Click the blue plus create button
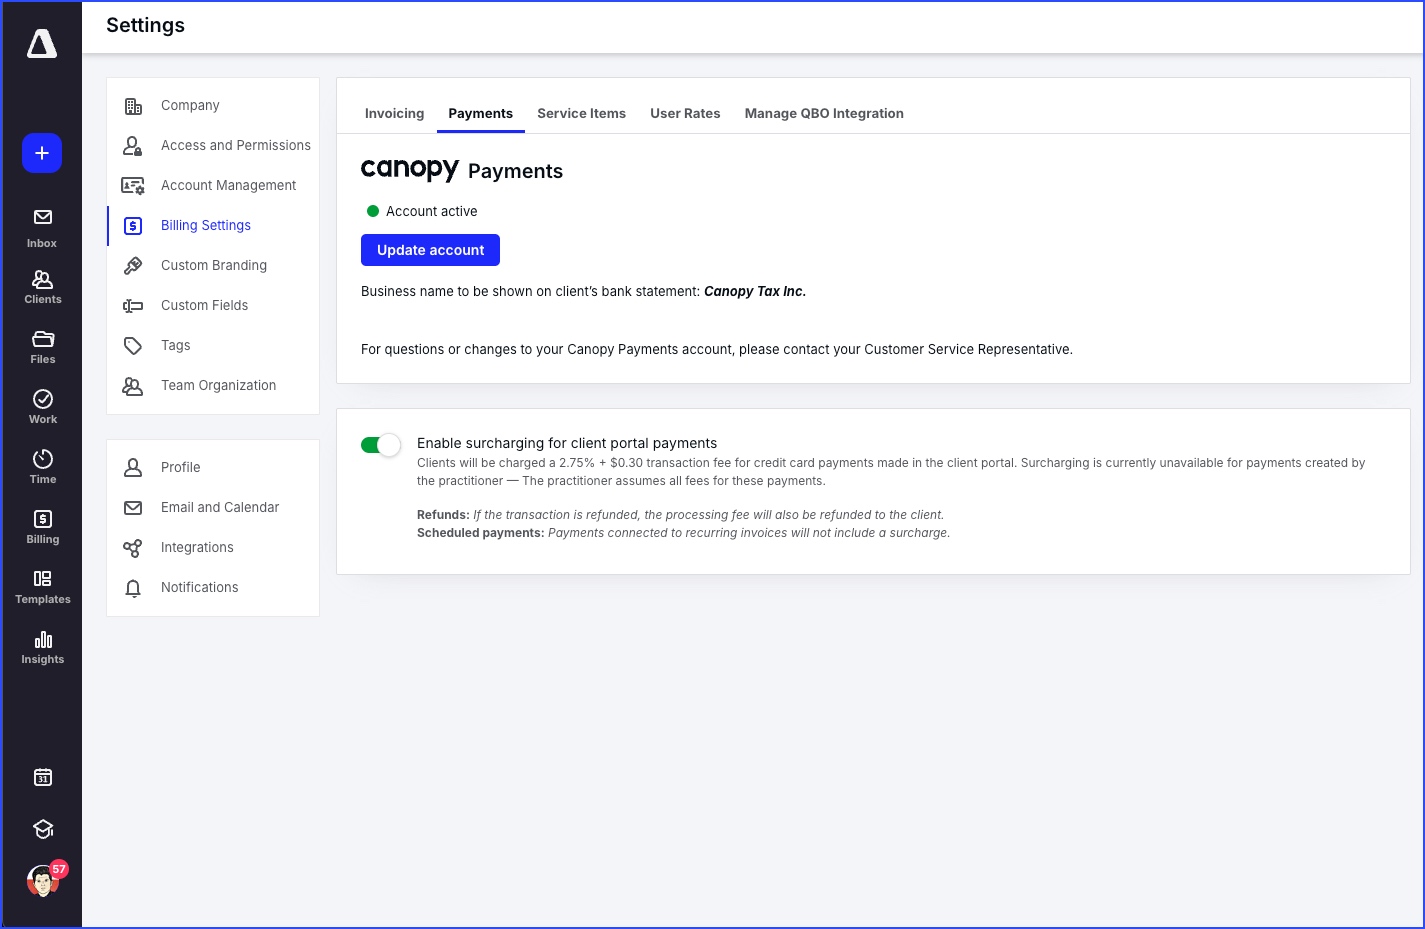This screenshot has width=1425, height=929. (42, 153)
